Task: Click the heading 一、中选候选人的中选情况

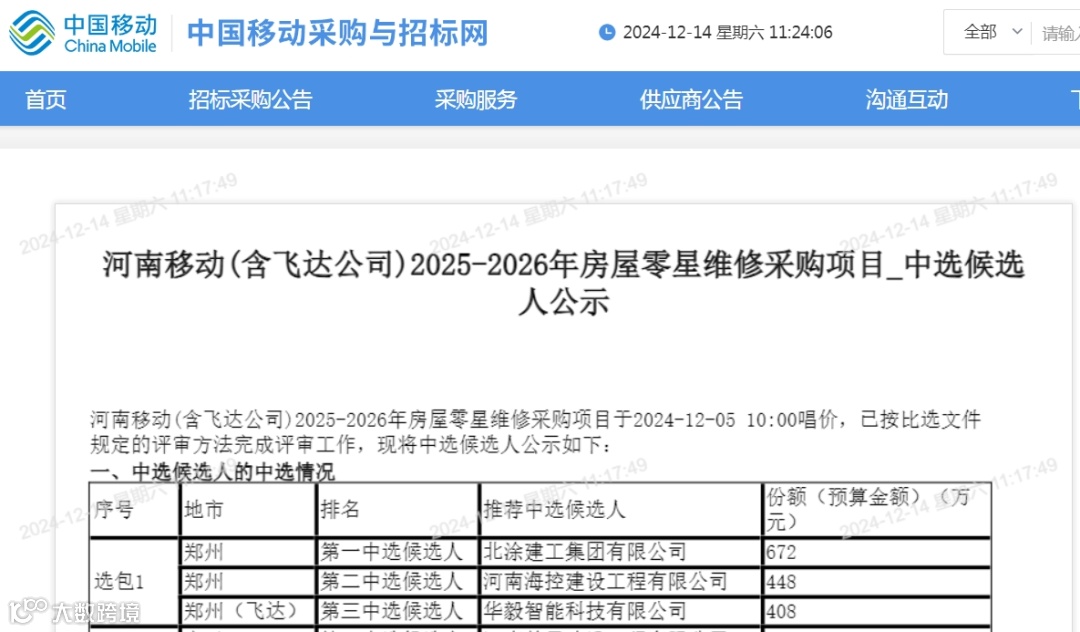Action: pyautogui.click(x=212, y=472)
